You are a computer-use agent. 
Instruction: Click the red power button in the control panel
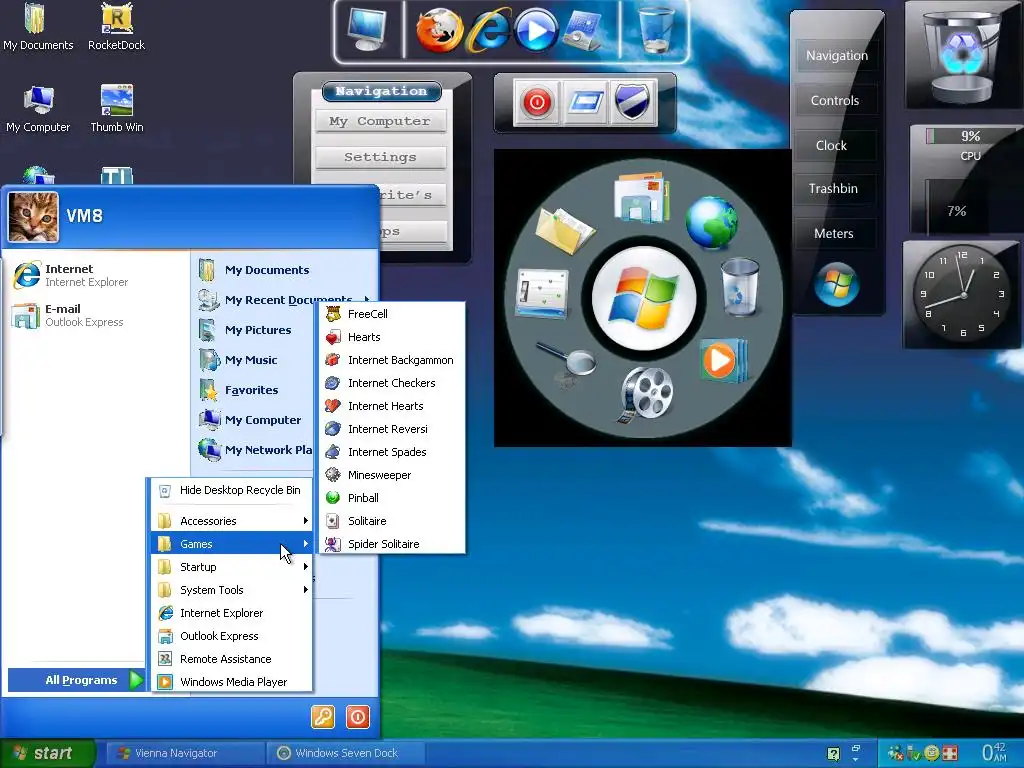pyautogui.click(x=537, y=102)
